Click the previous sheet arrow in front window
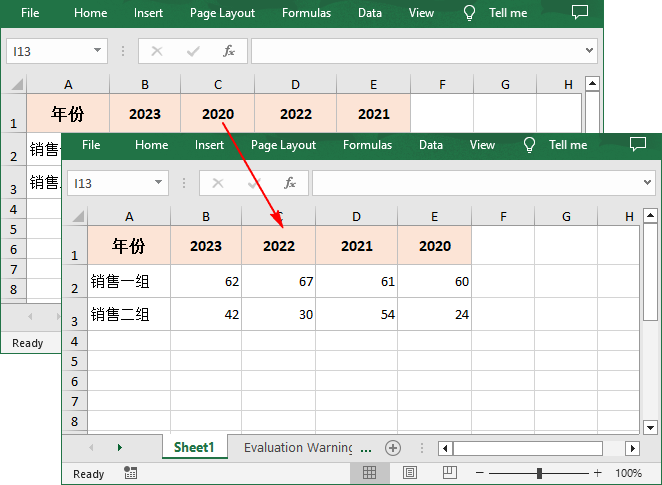The image size is (662, 485). coord(91,447)
